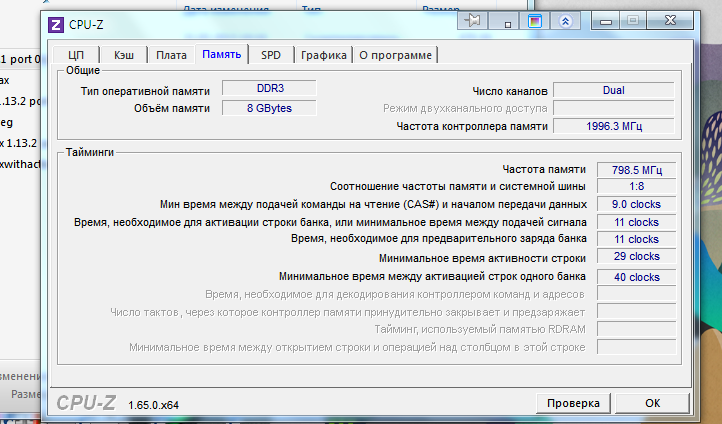The width and height of the screenshot is (722, 424).
Task: Click the Режим двухканального доступа label
Action: click(x=465, y=109)
